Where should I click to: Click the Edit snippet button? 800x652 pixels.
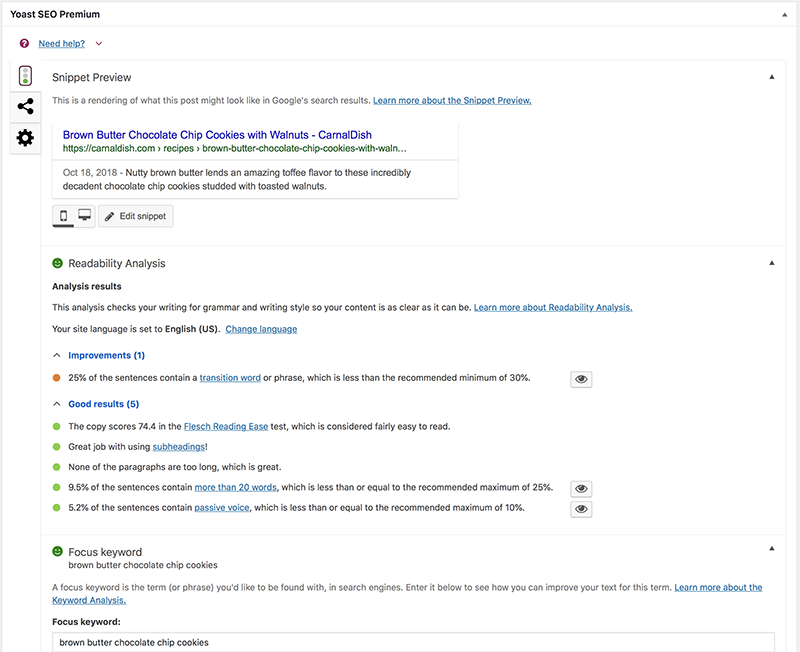136,216
